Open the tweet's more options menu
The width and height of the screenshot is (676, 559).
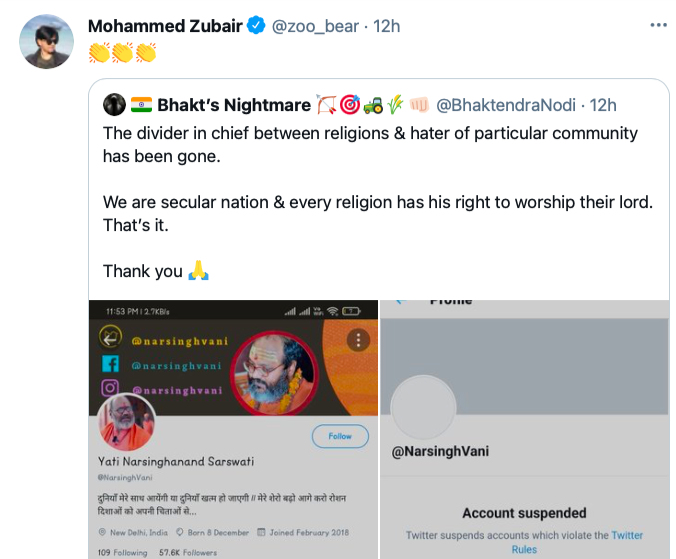point(657,26)
